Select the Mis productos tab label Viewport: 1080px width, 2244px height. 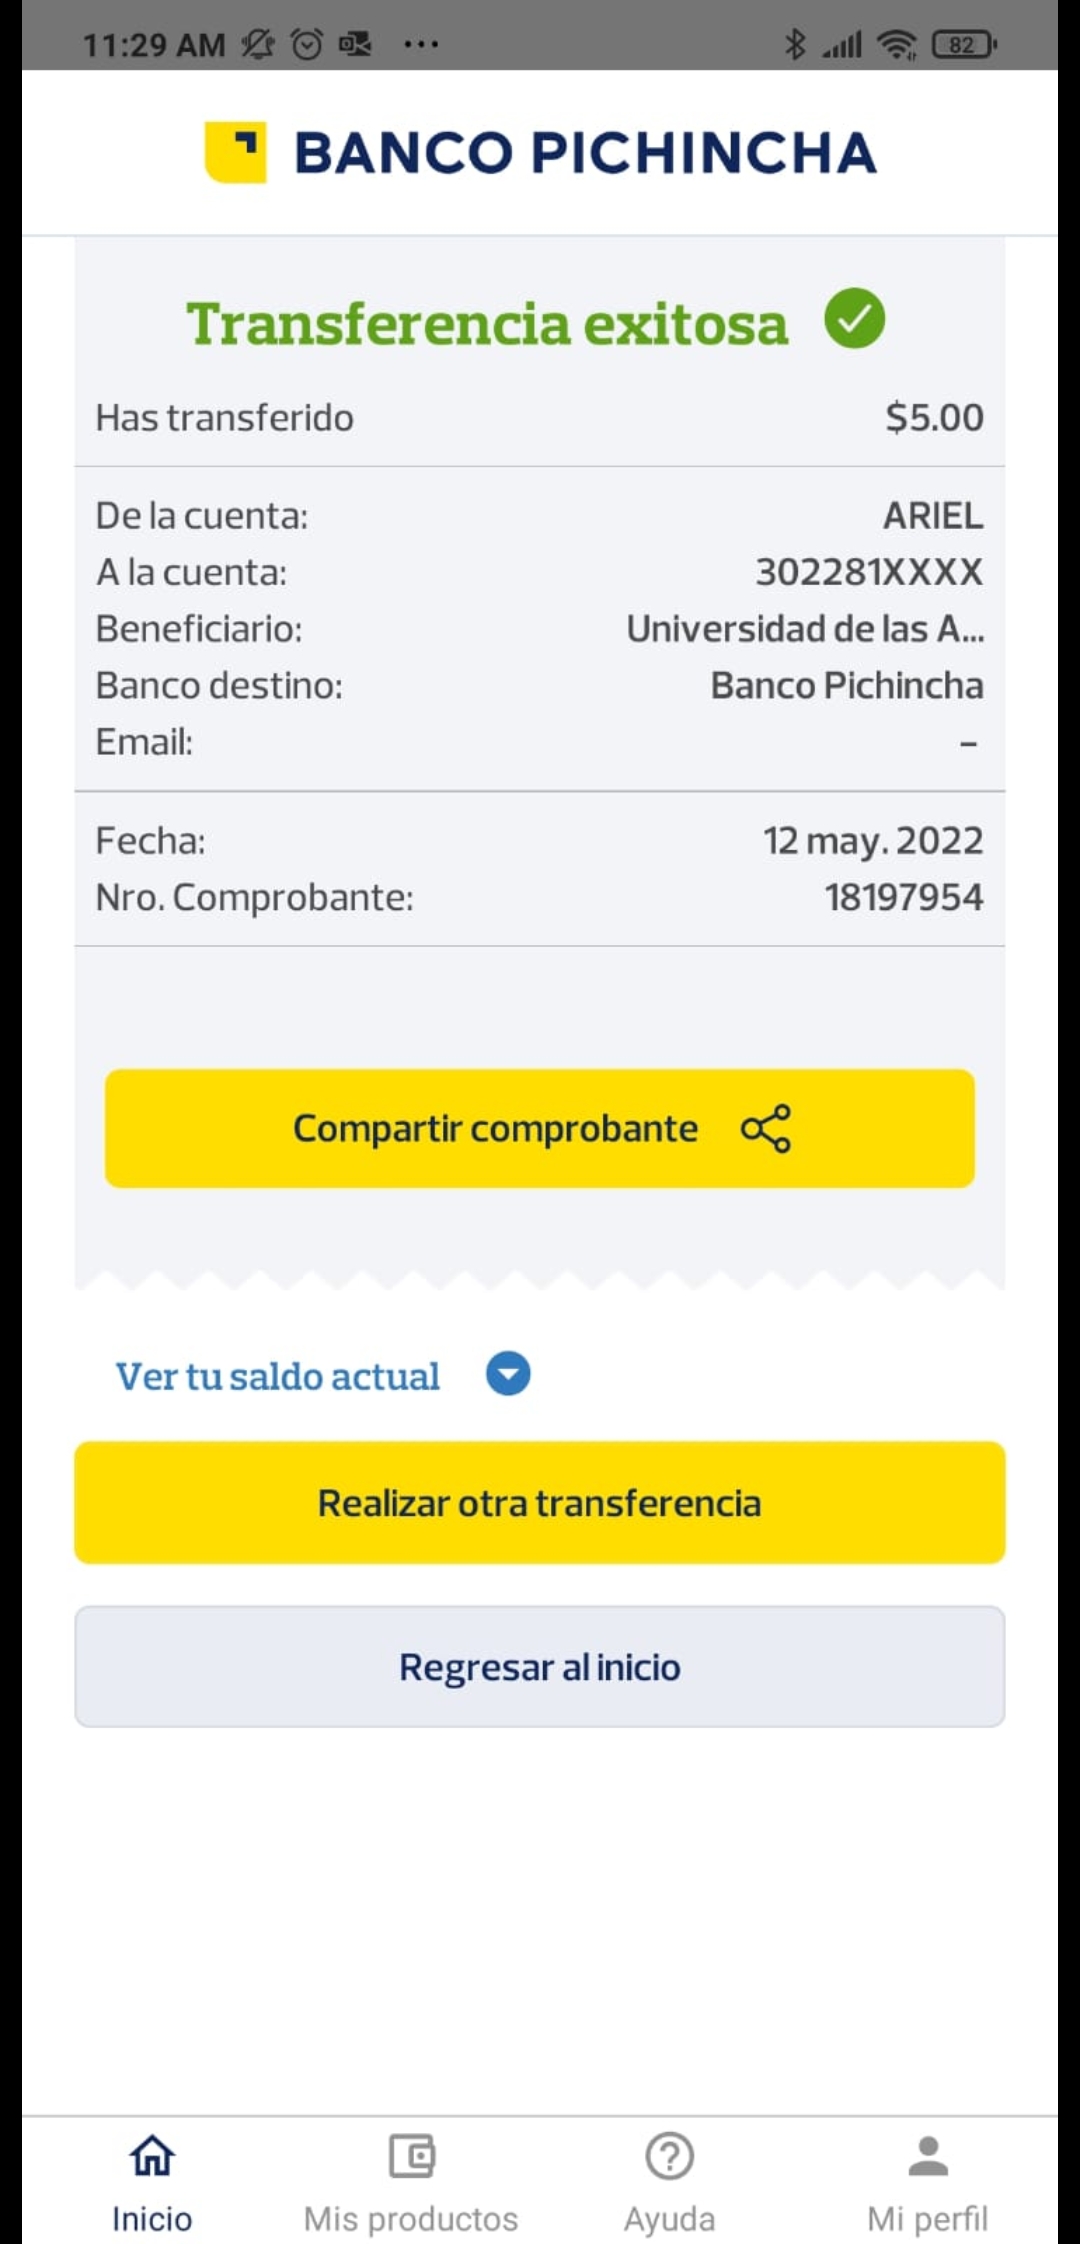coord(411,2219)
